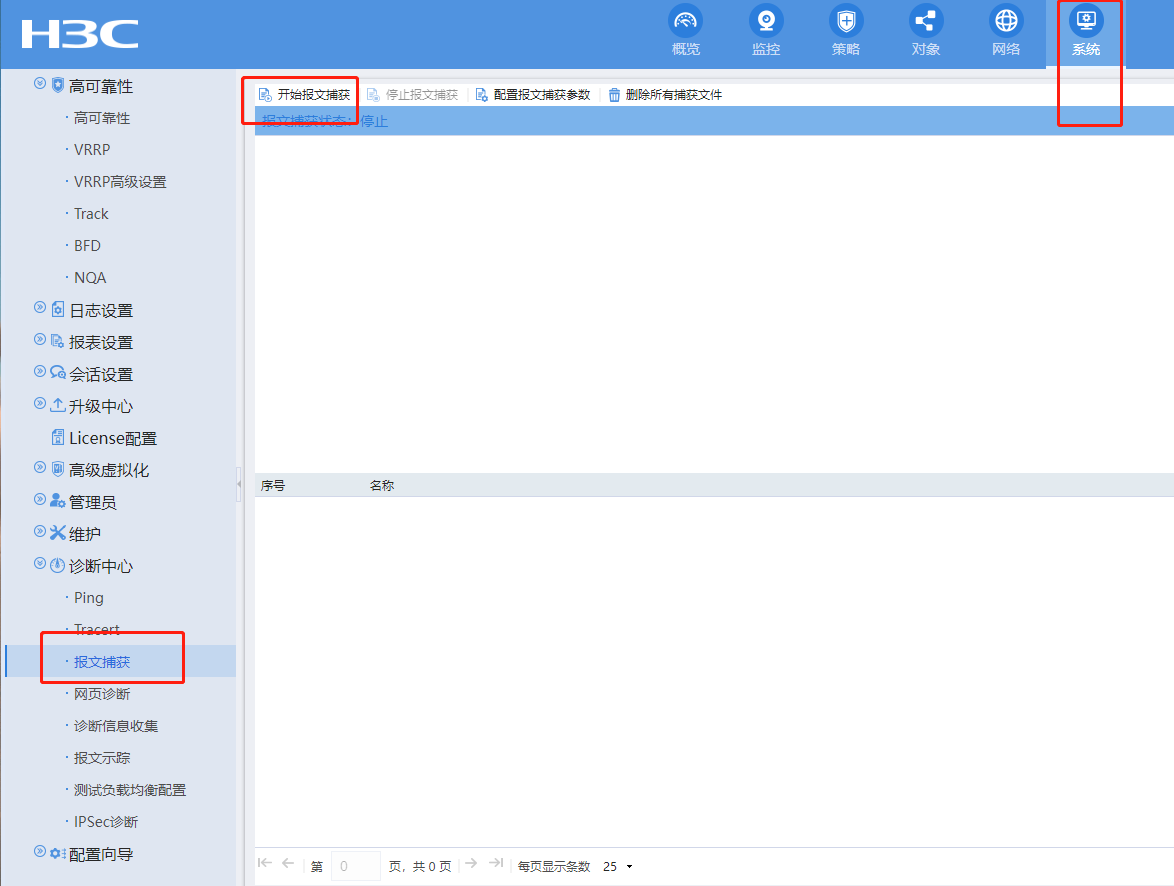Expand the 日志设置 tree group

click(40, 307)
